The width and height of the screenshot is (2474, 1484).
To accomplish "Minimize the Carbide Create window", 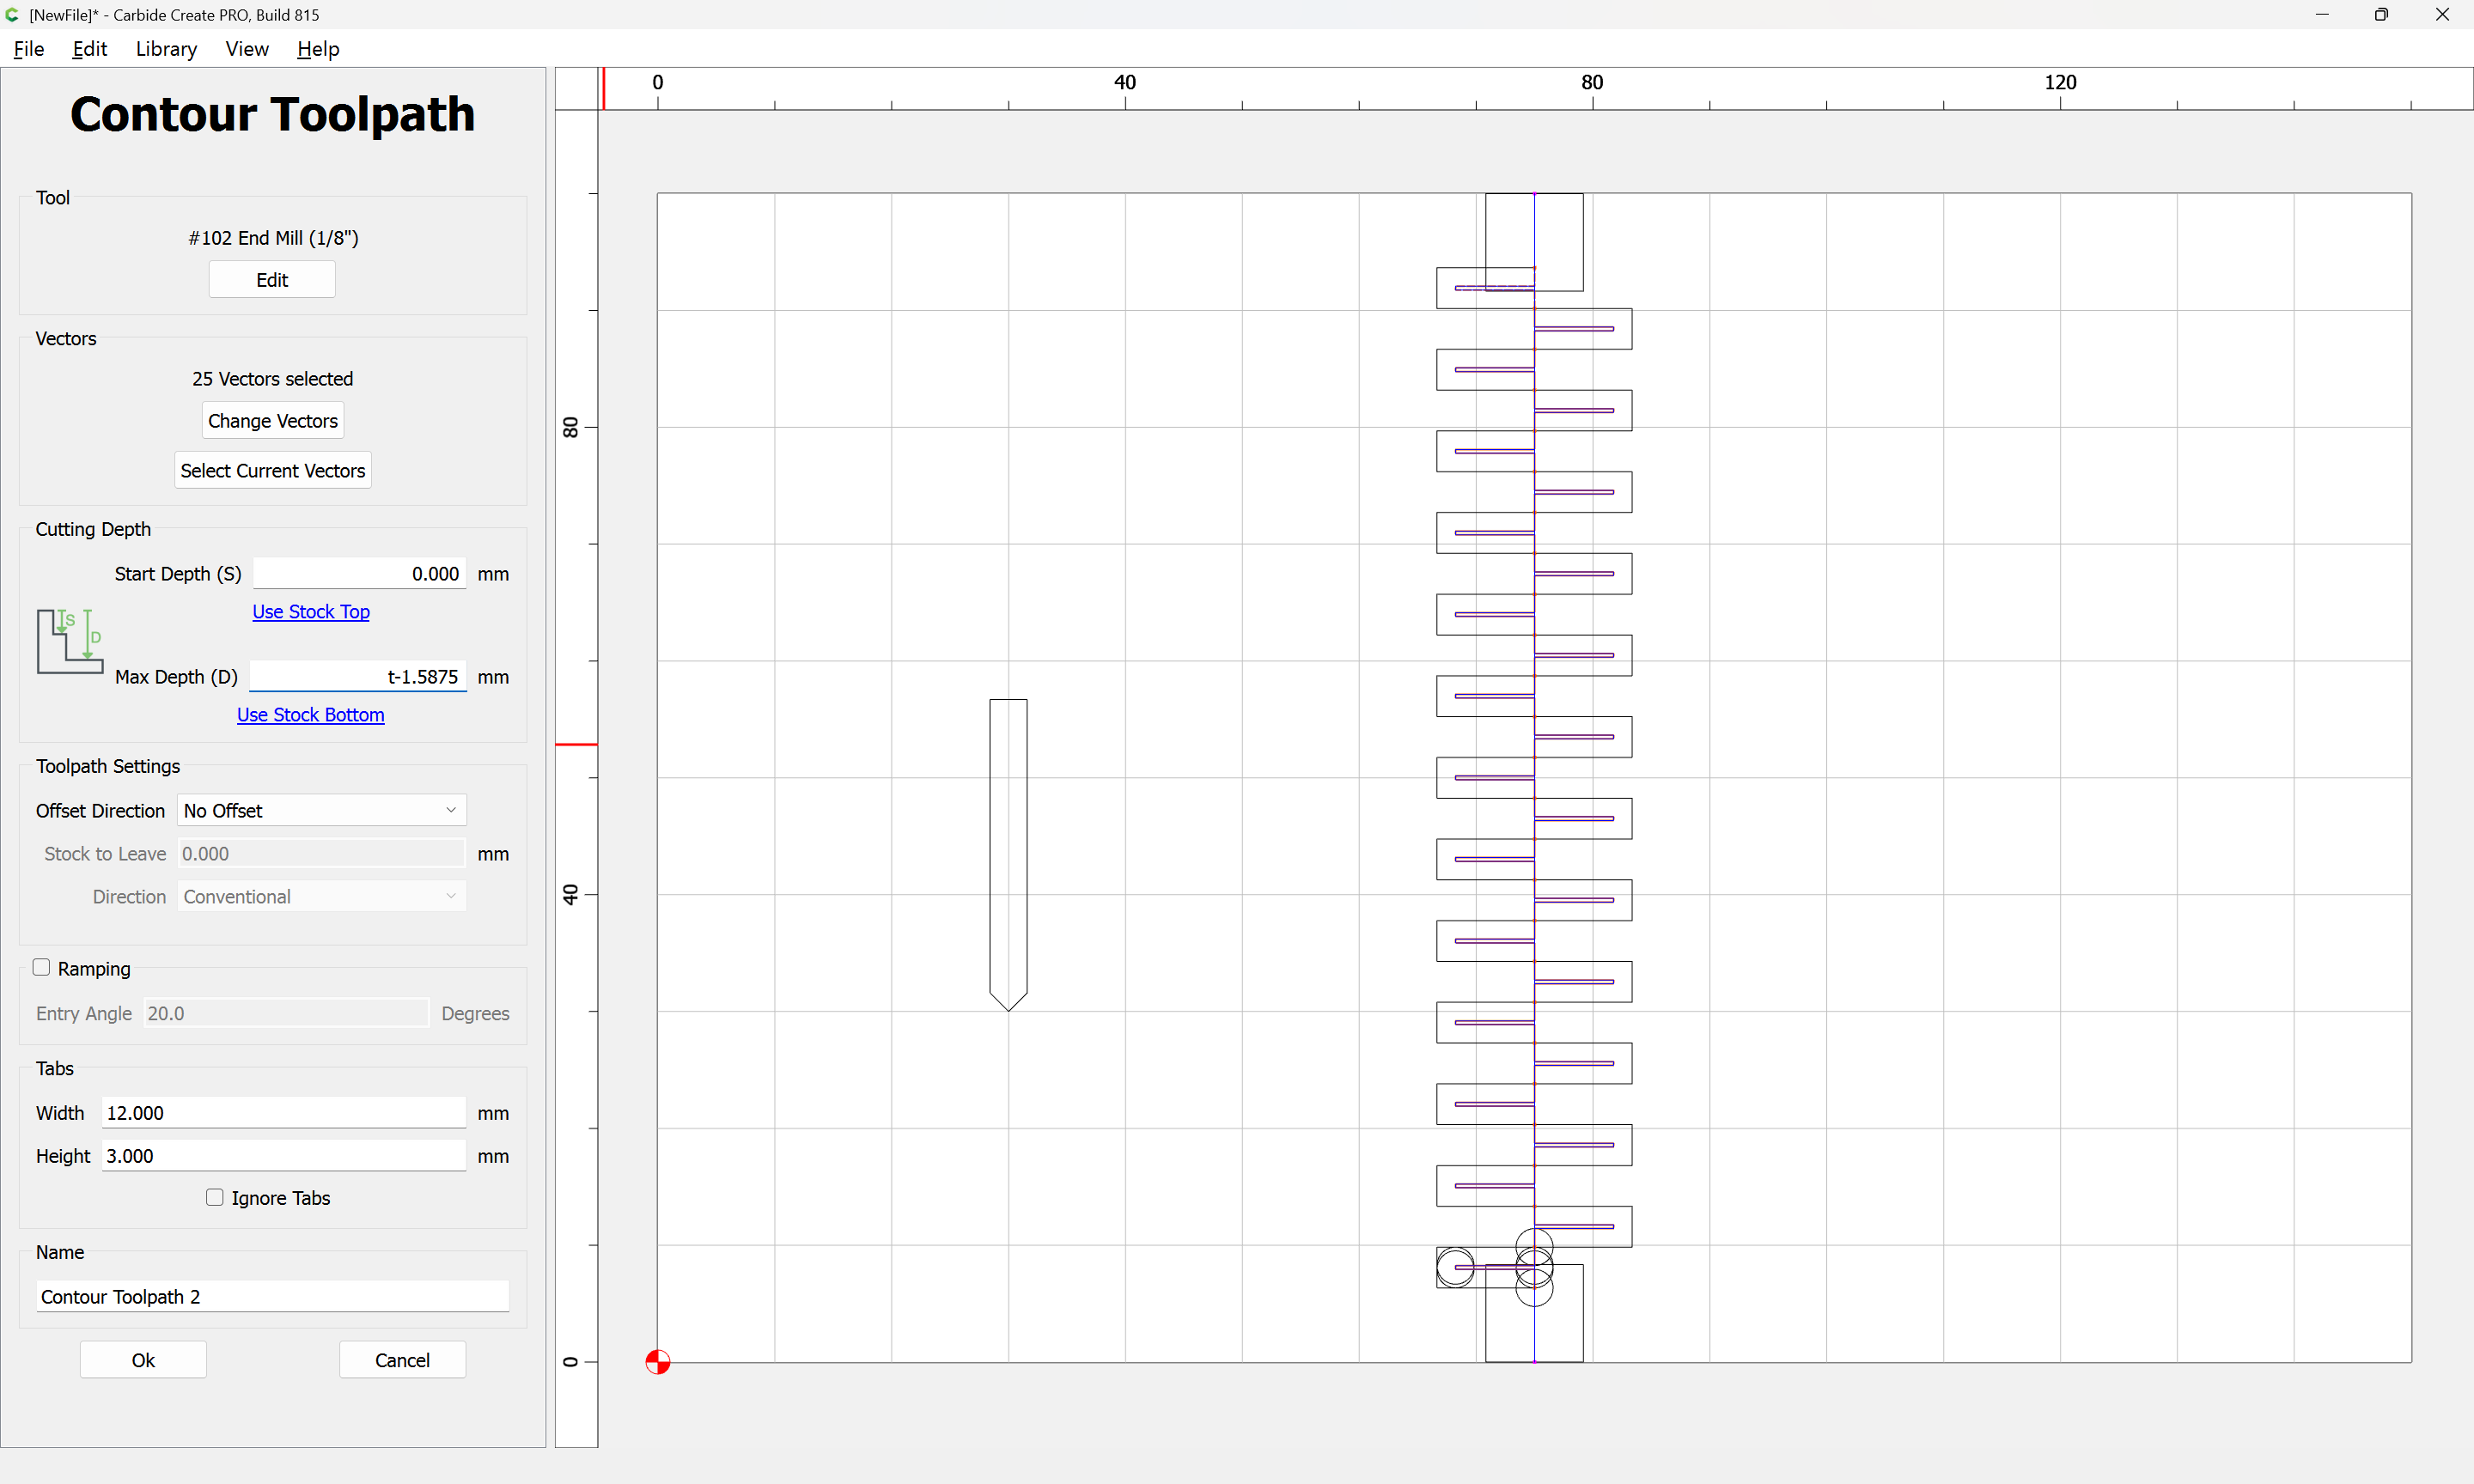I will (x=2322, y=14).
